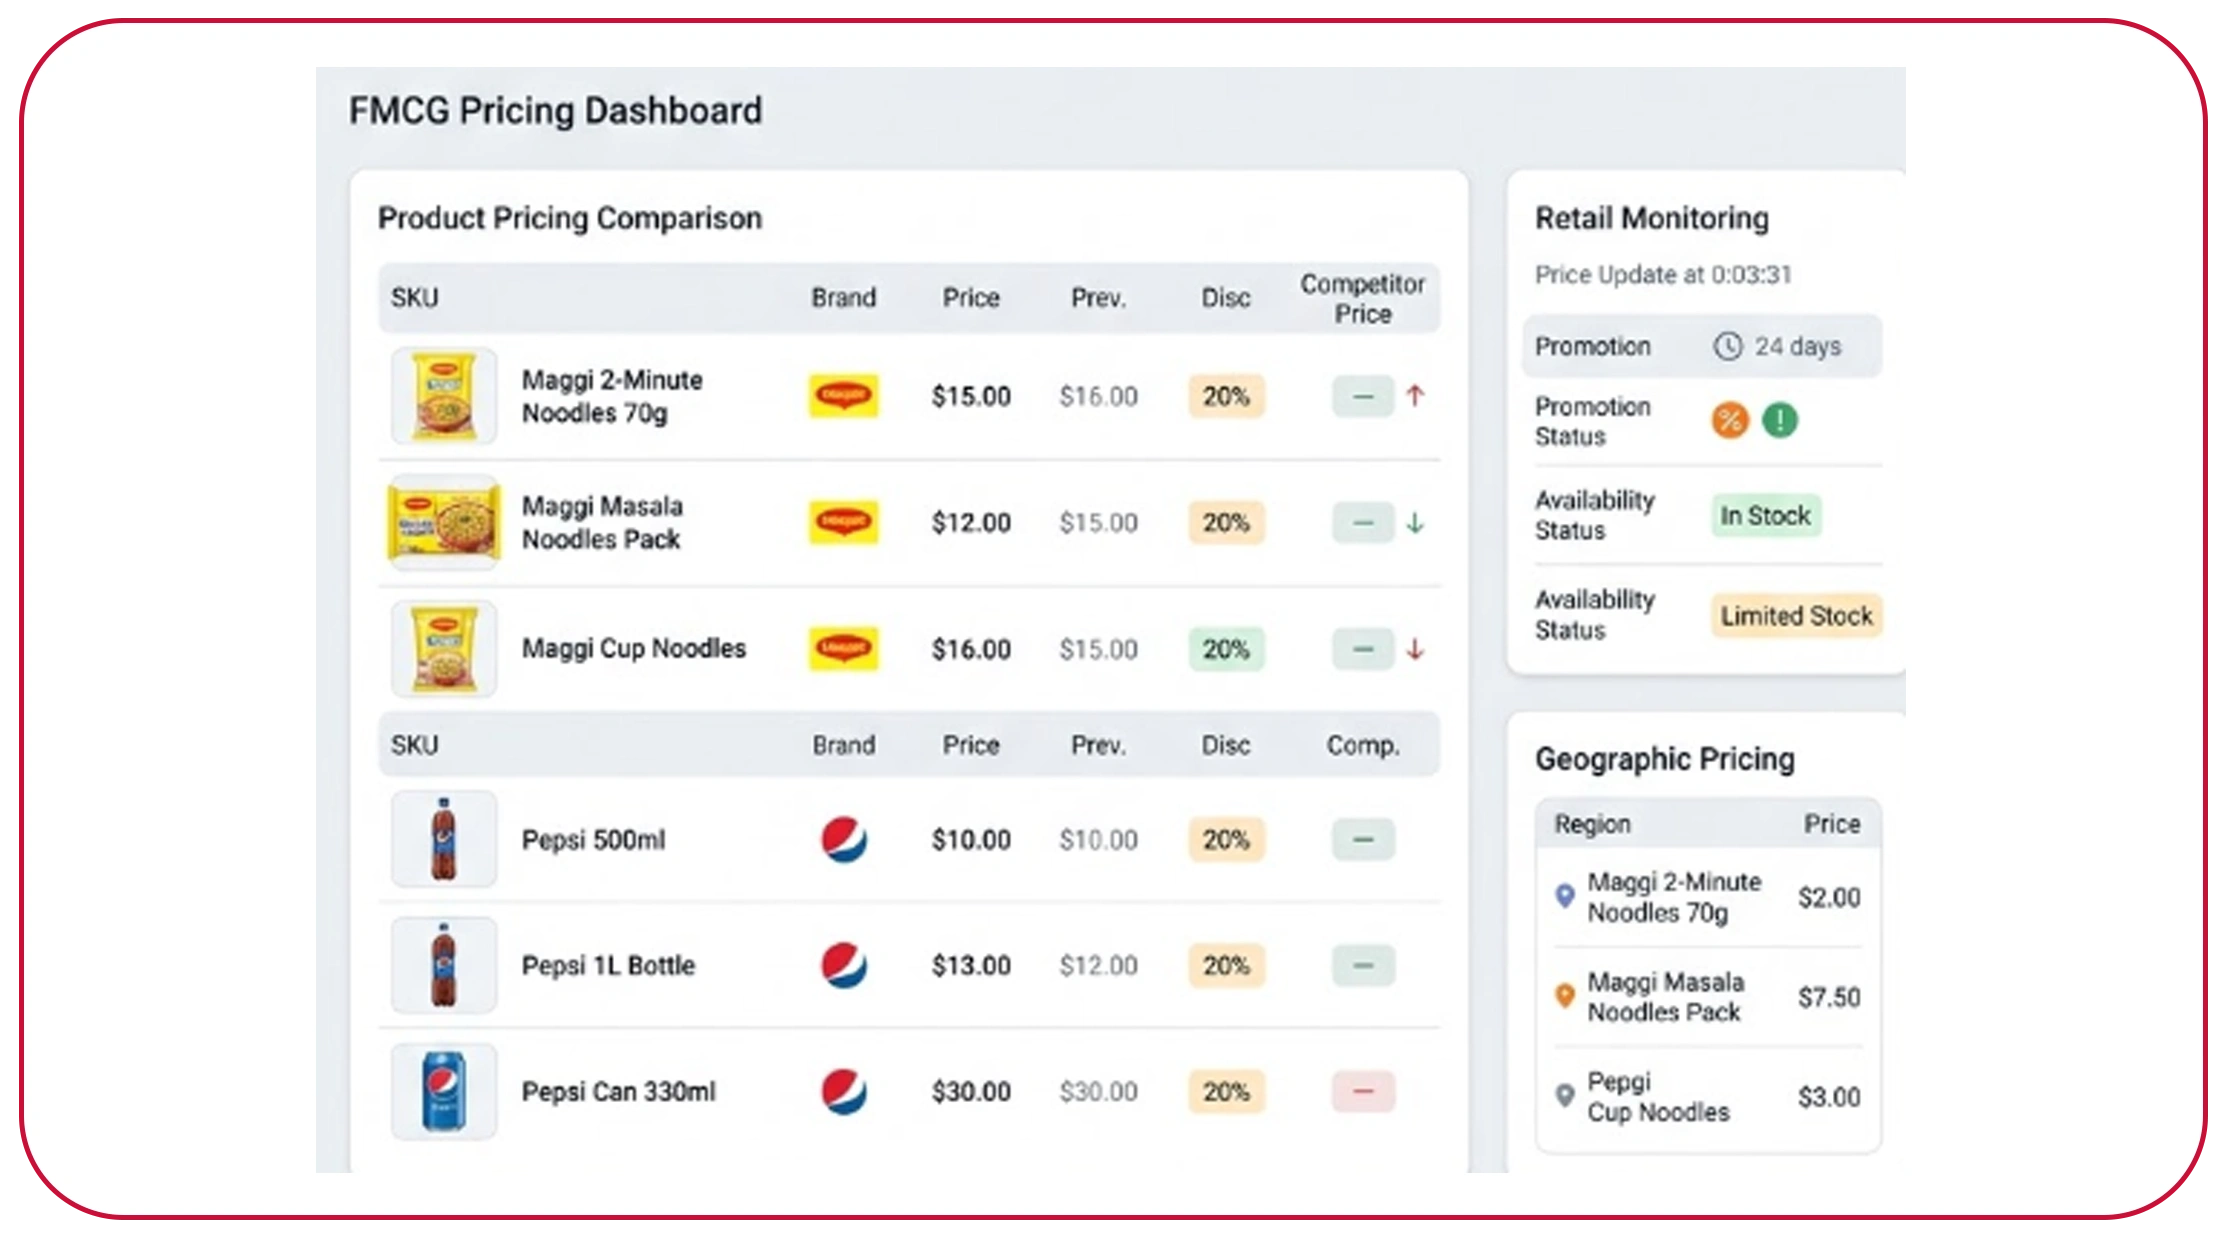
Task: Click the Price header in Geographic Pricing
Action: [1832, 824]
